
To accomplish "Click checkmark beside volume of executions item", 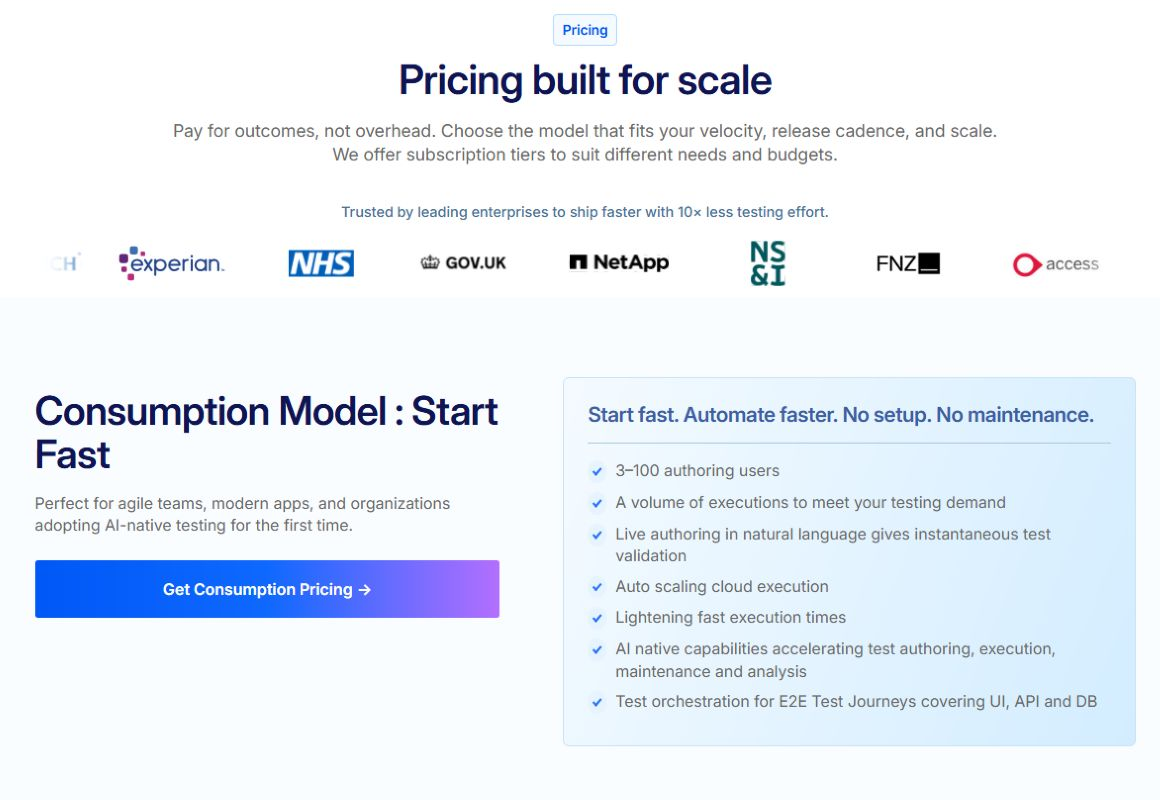I will tap(597, 503).
